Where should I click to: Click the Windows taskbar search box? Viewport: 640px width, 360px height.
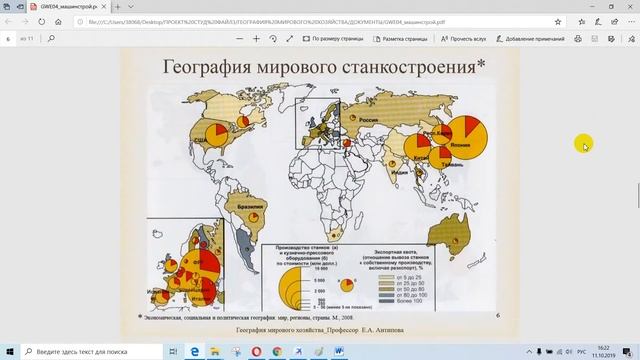pyautogui.click(x=91, y=351)
